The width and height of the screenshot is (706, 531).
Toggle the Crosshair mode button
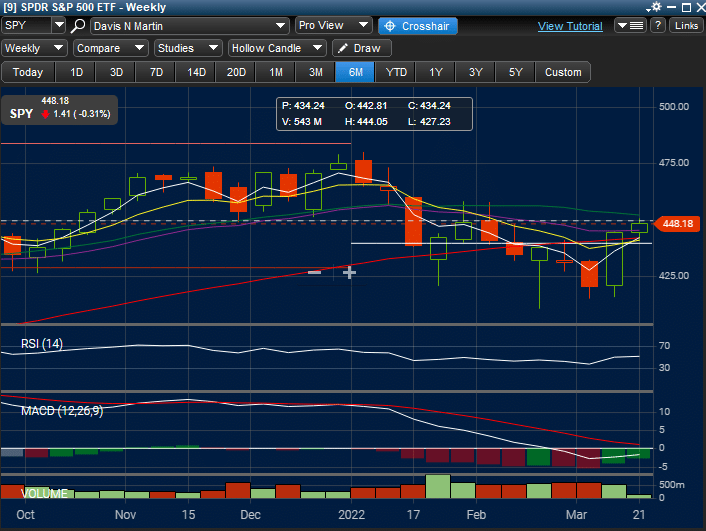[418, 26]
